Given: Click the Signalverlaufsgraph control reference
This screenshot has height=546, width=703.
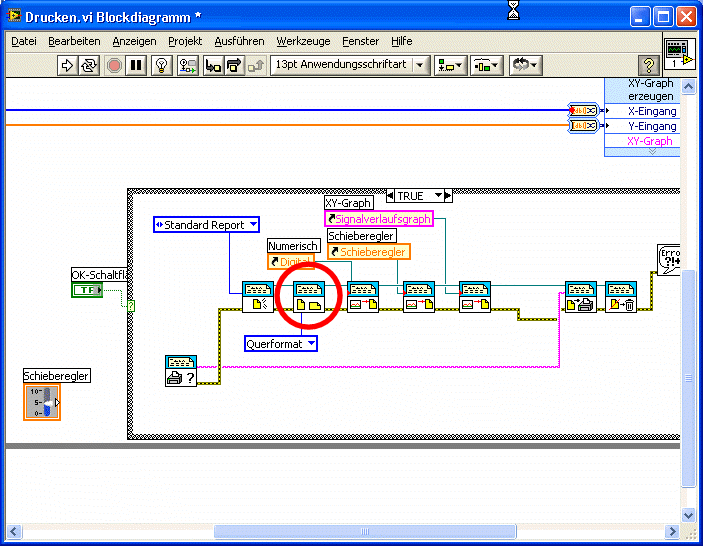Looking at the screenshot, I should click(377, 219).
